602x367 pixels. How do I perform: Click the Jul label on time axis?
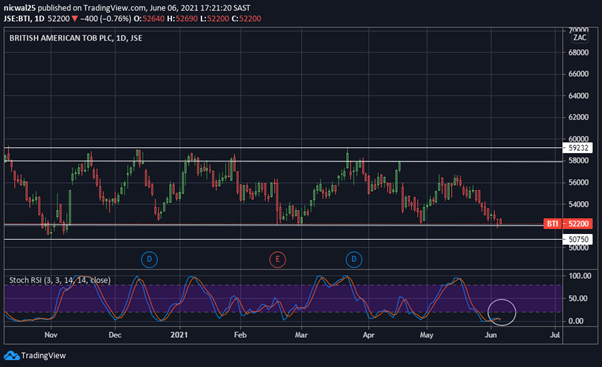pos(555,335)
